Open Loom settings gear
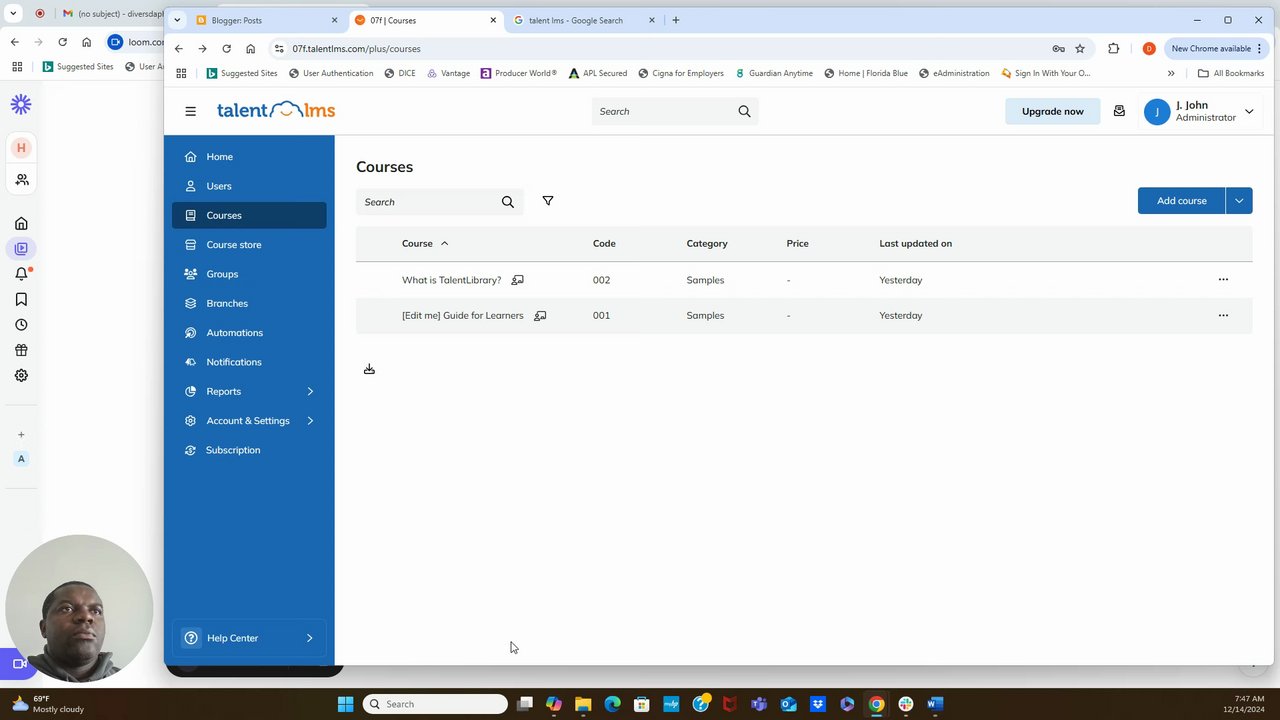 click(x=21, y=376)
